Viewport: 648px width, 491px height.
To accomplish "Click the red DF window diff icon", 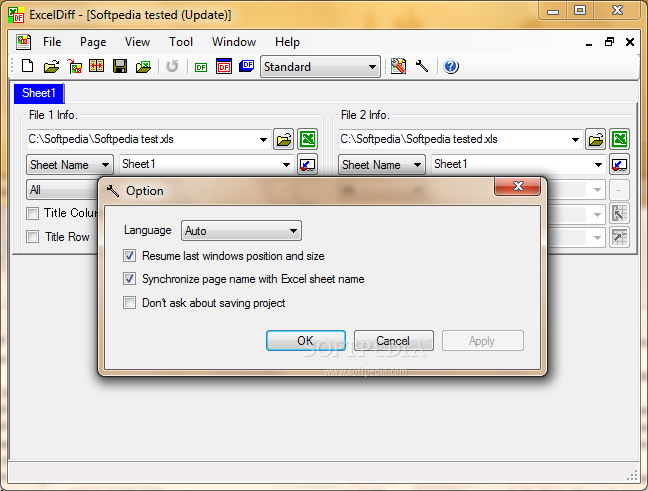I will click(224, 66).
